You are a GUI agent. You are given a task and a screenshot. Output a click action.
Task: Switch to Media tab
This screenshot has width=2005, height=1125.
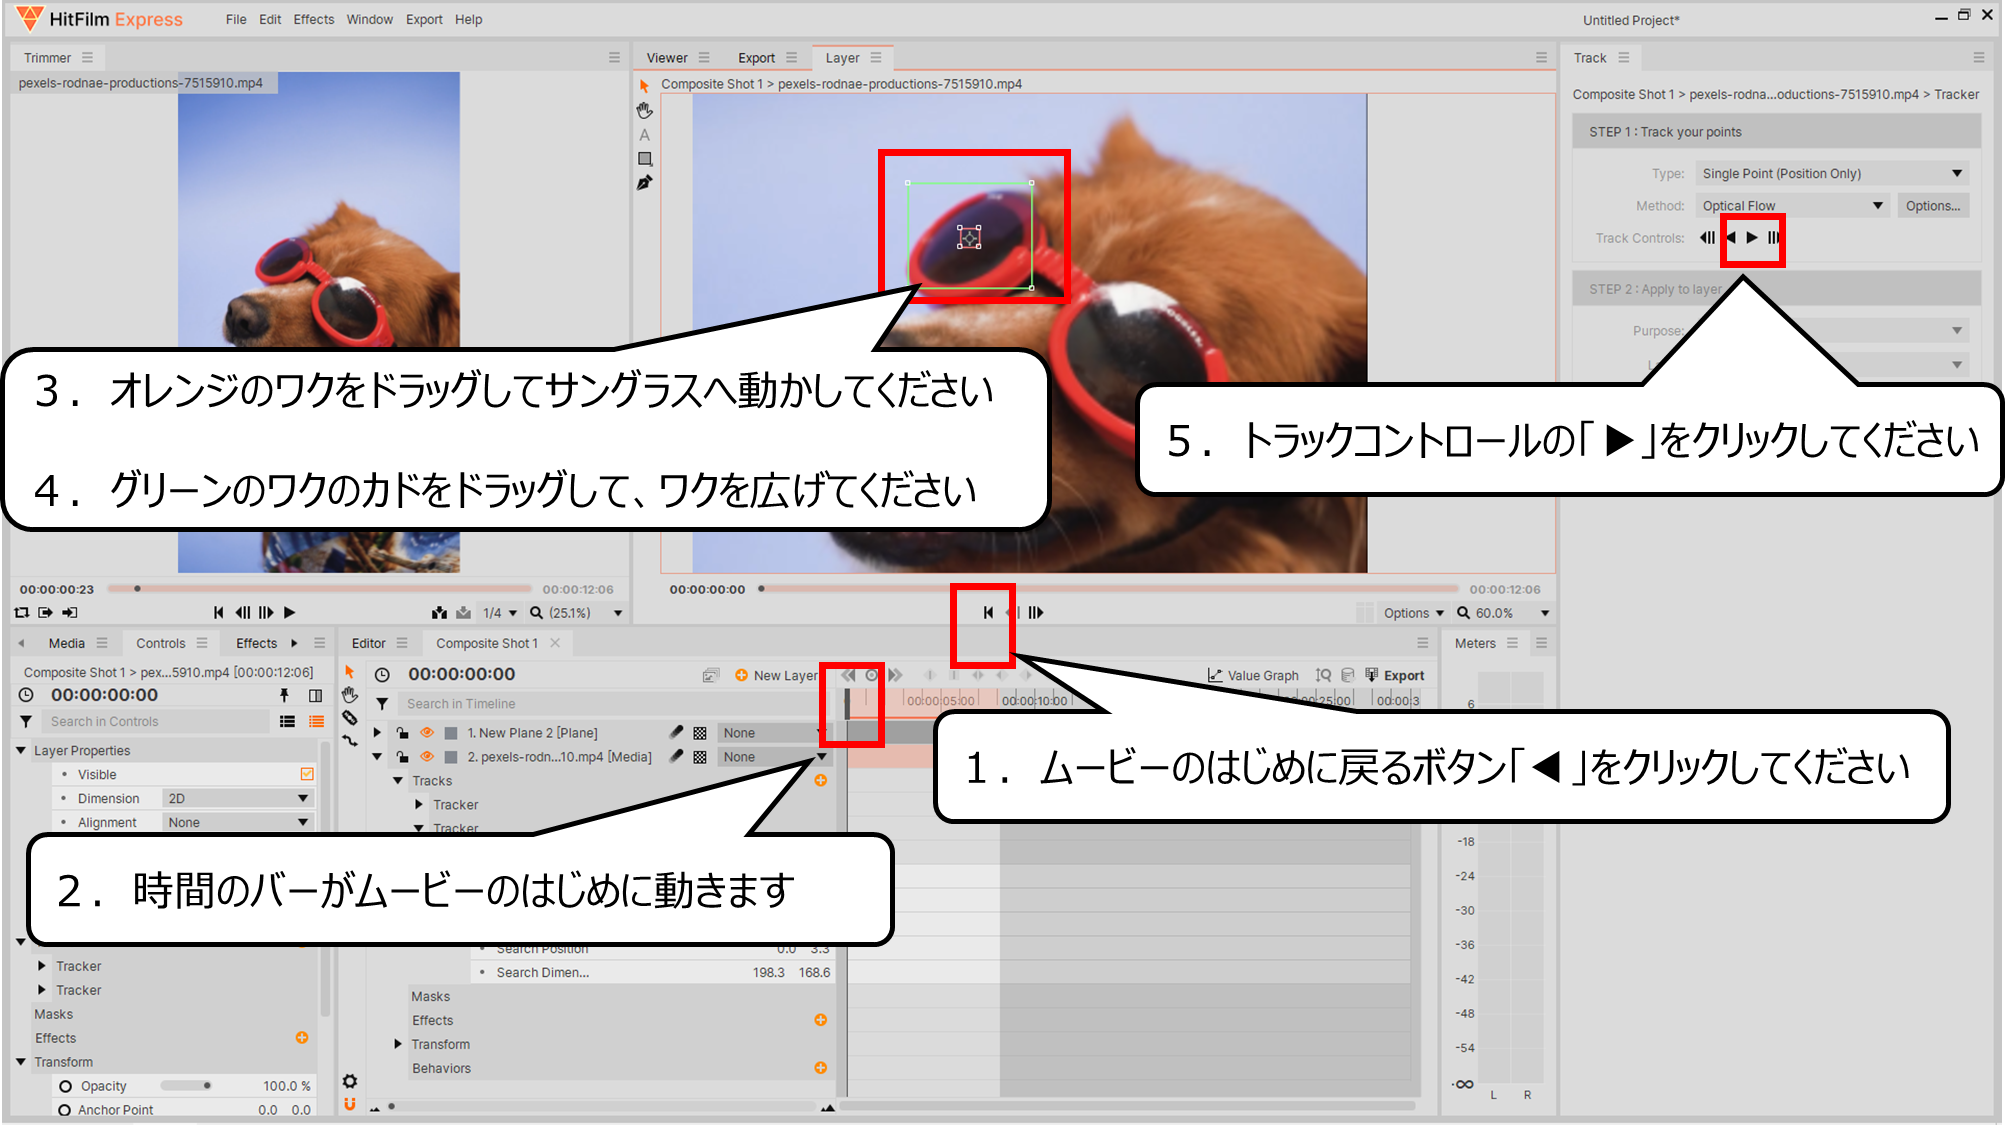[67, 643]
